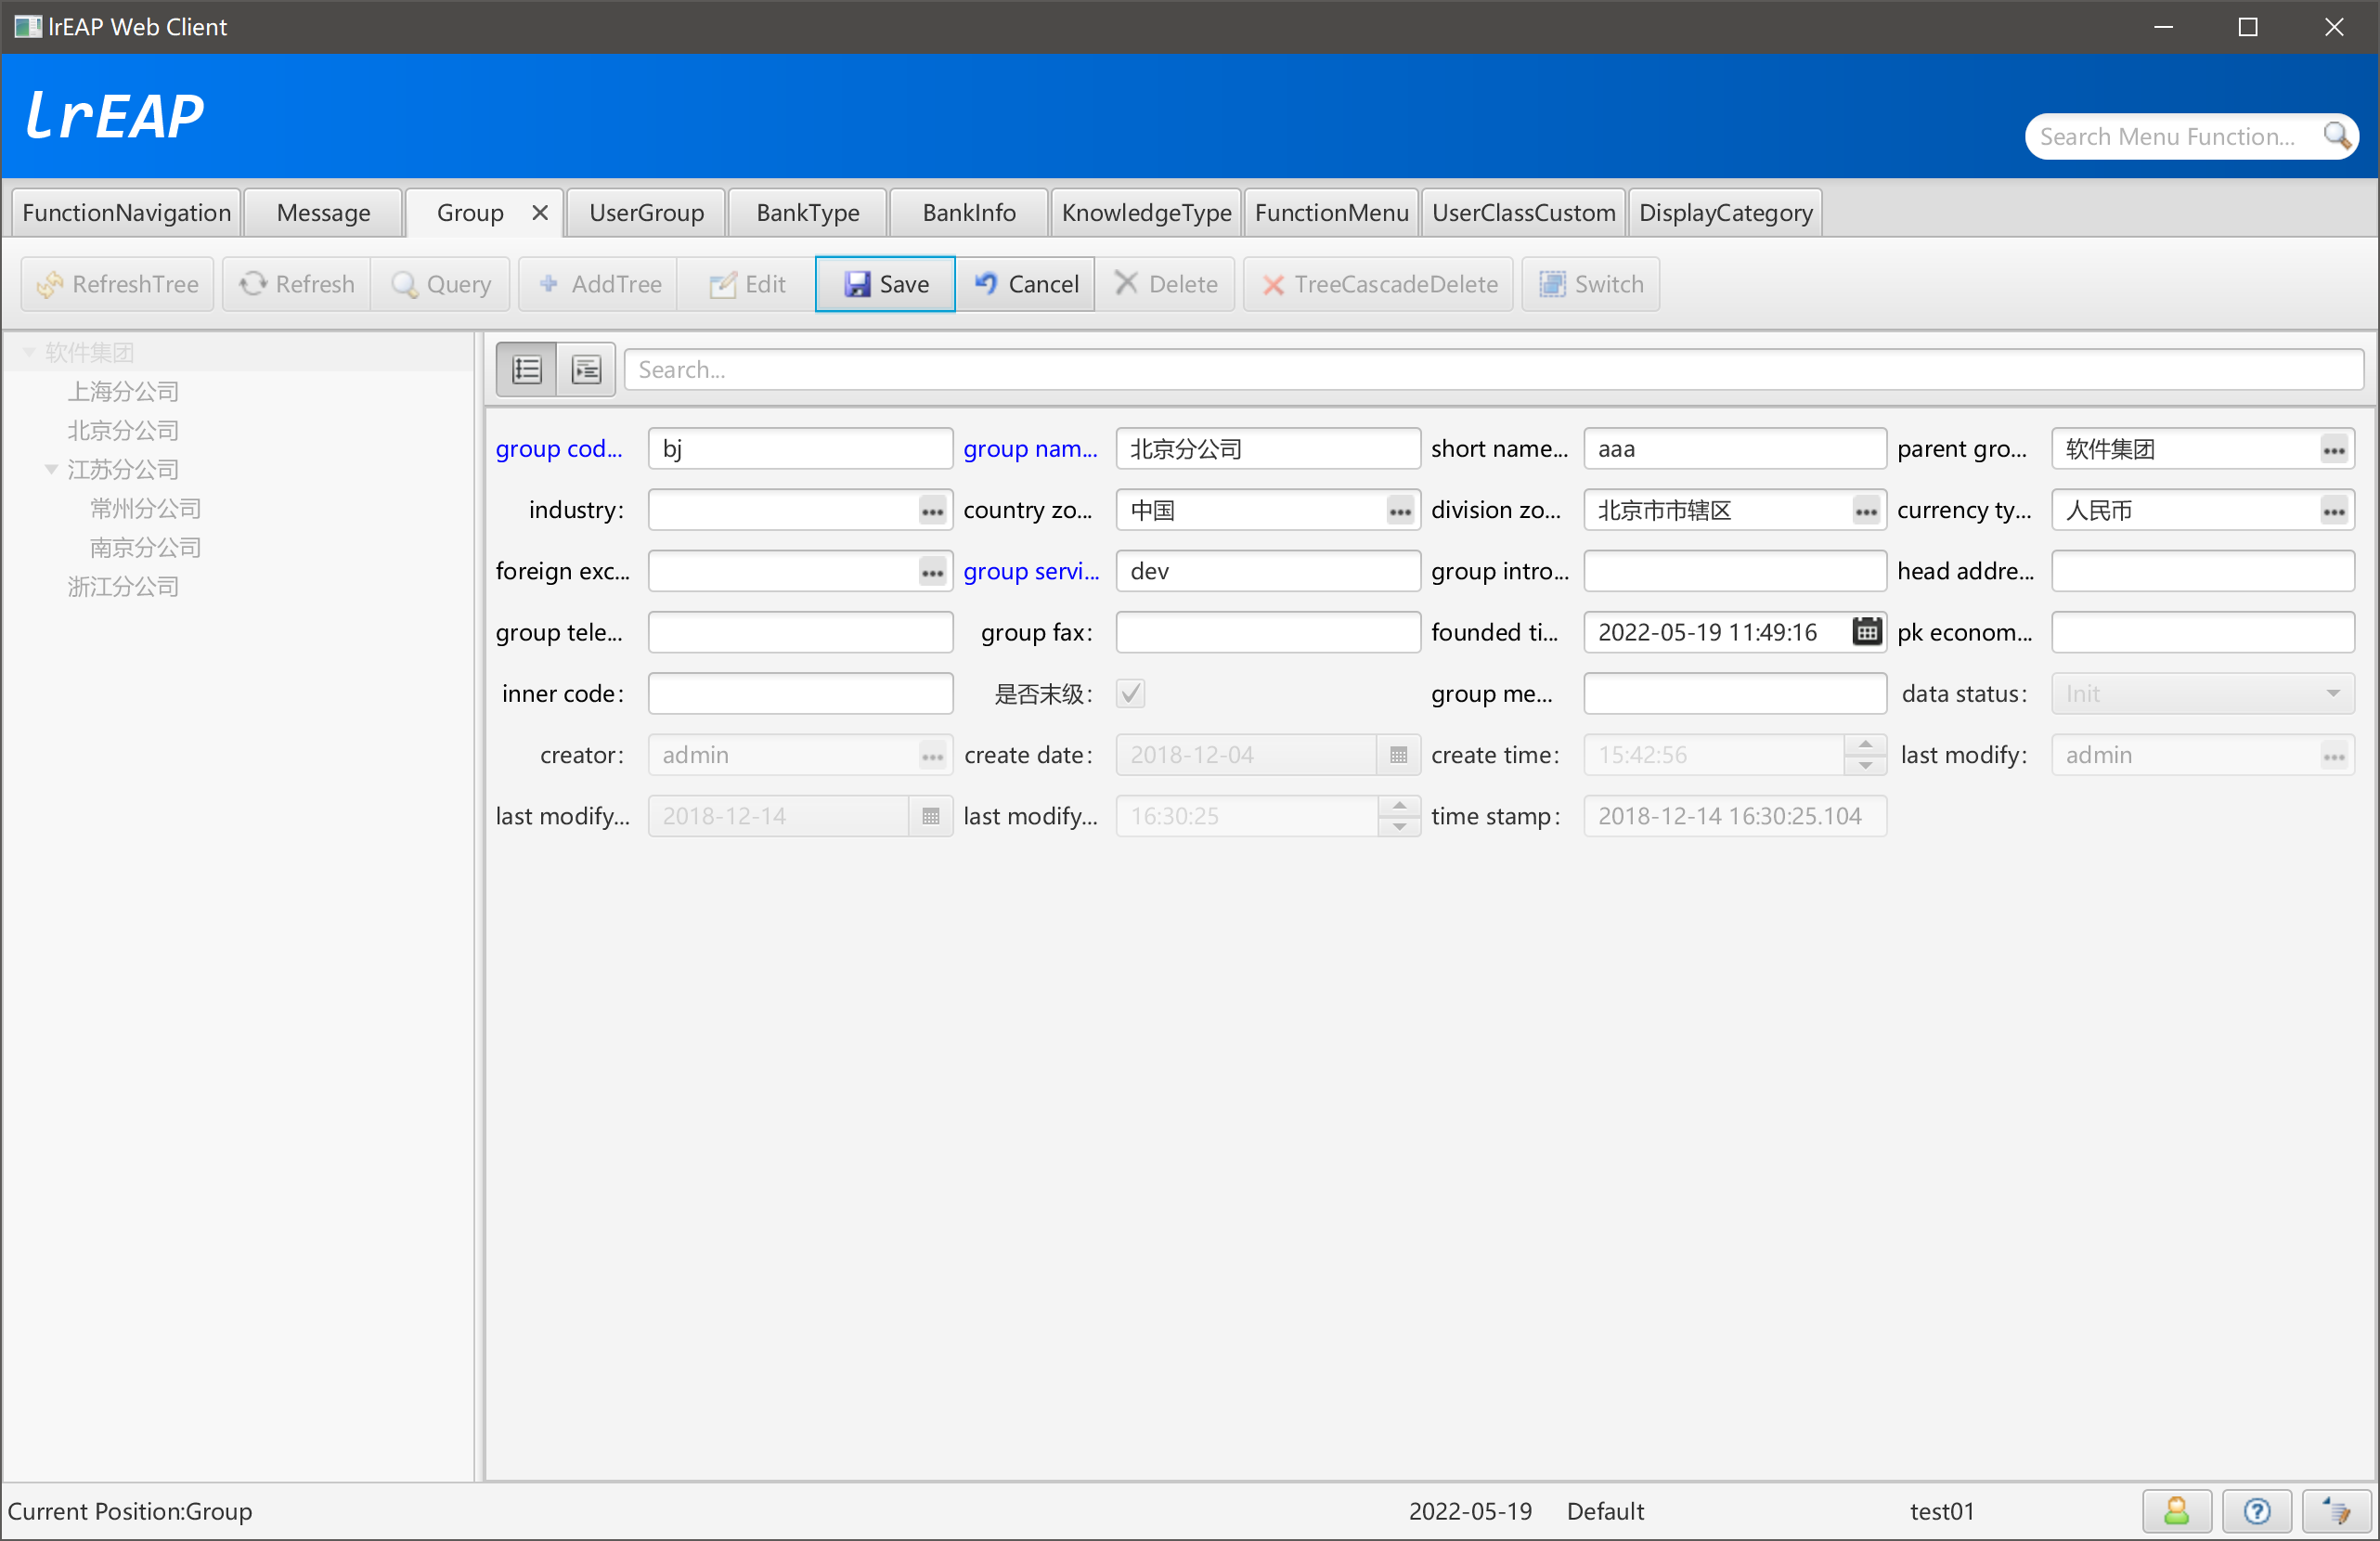2380x1541 pixels.
Task: Switch to UserGroup tab
Action: 646,212
